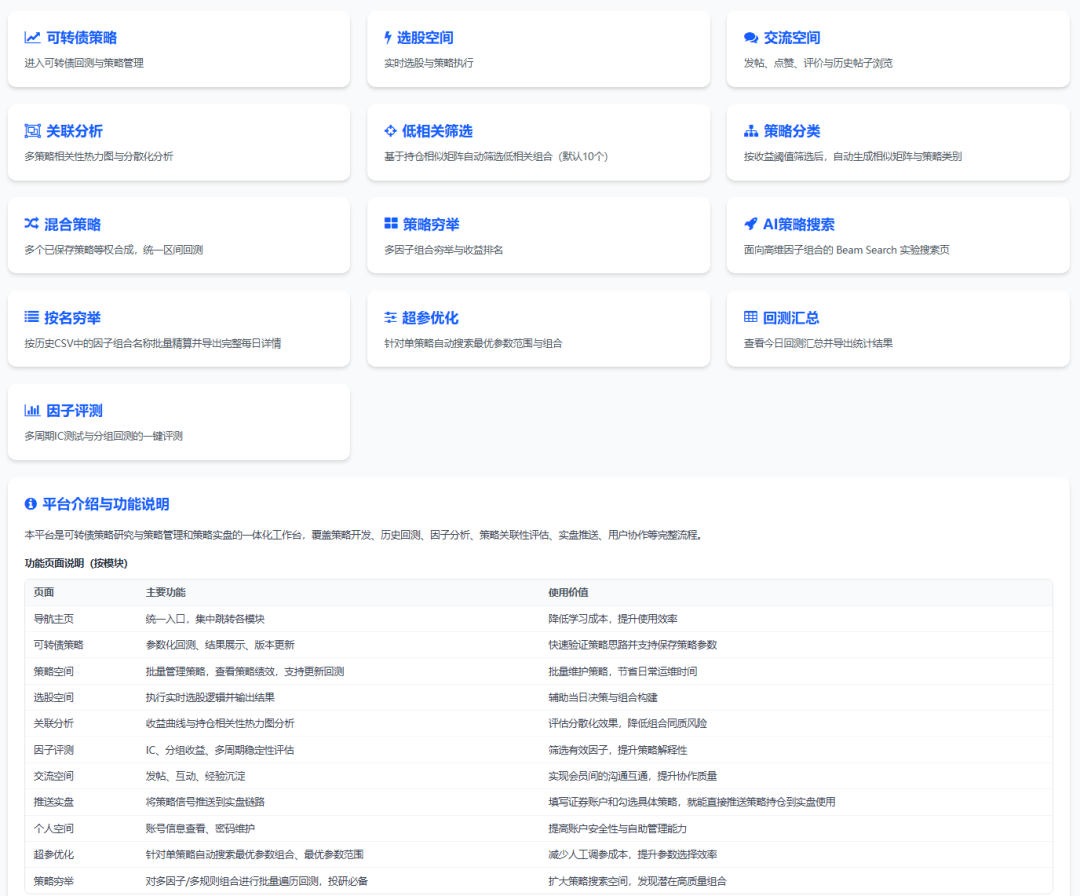Open the 按名穷举 card title
The width and height of the screenshot is (1080, 896).
point(72,317)
